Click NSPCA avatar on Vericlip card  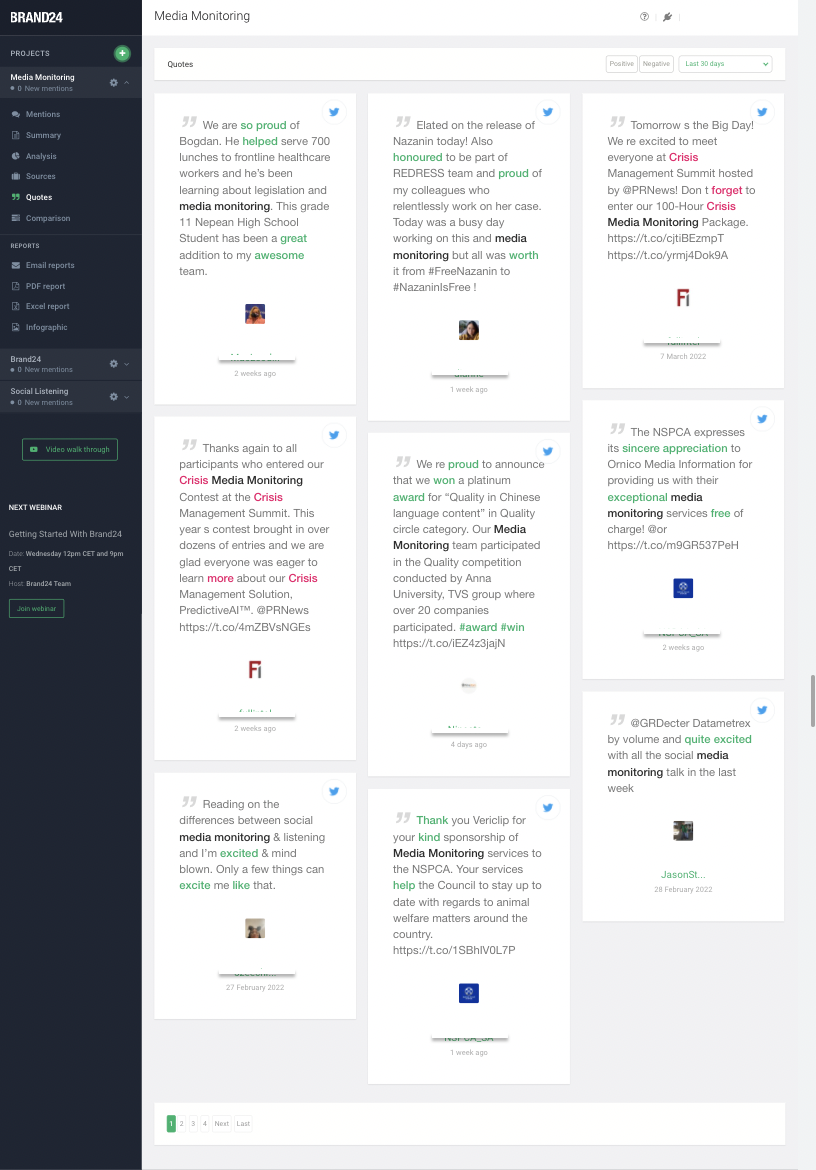pyautogui.click(x=468, y=993)
